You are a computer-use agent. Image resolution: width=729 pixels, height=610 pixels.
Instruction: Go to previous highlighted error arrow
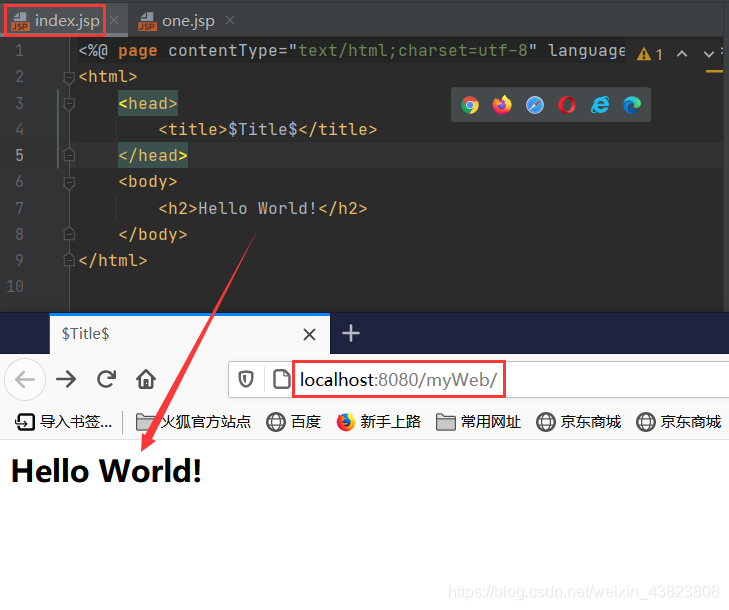pos(682,54)
